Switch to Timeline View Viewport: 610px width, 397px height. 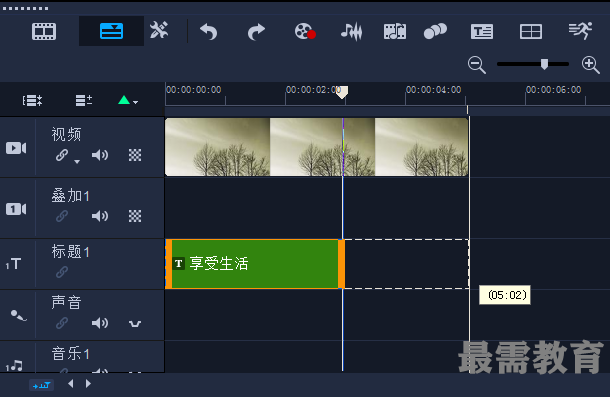tap(111, 31)
